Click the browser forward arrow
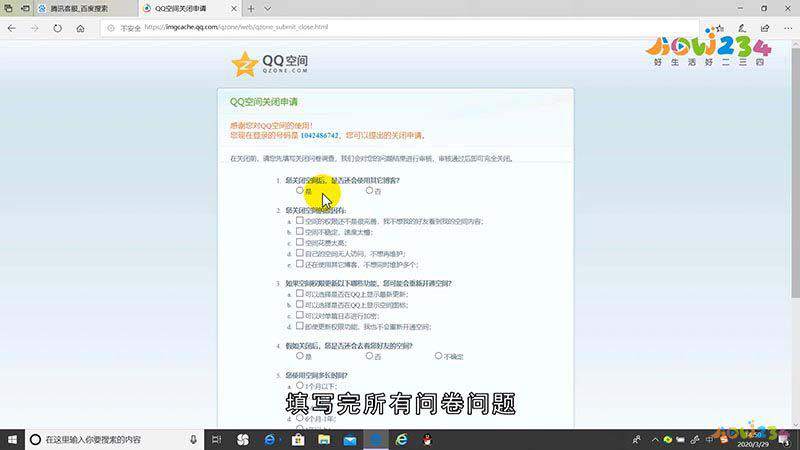This screenshot has height=450, width=800. pyautogui.click(x=34, y=29)
